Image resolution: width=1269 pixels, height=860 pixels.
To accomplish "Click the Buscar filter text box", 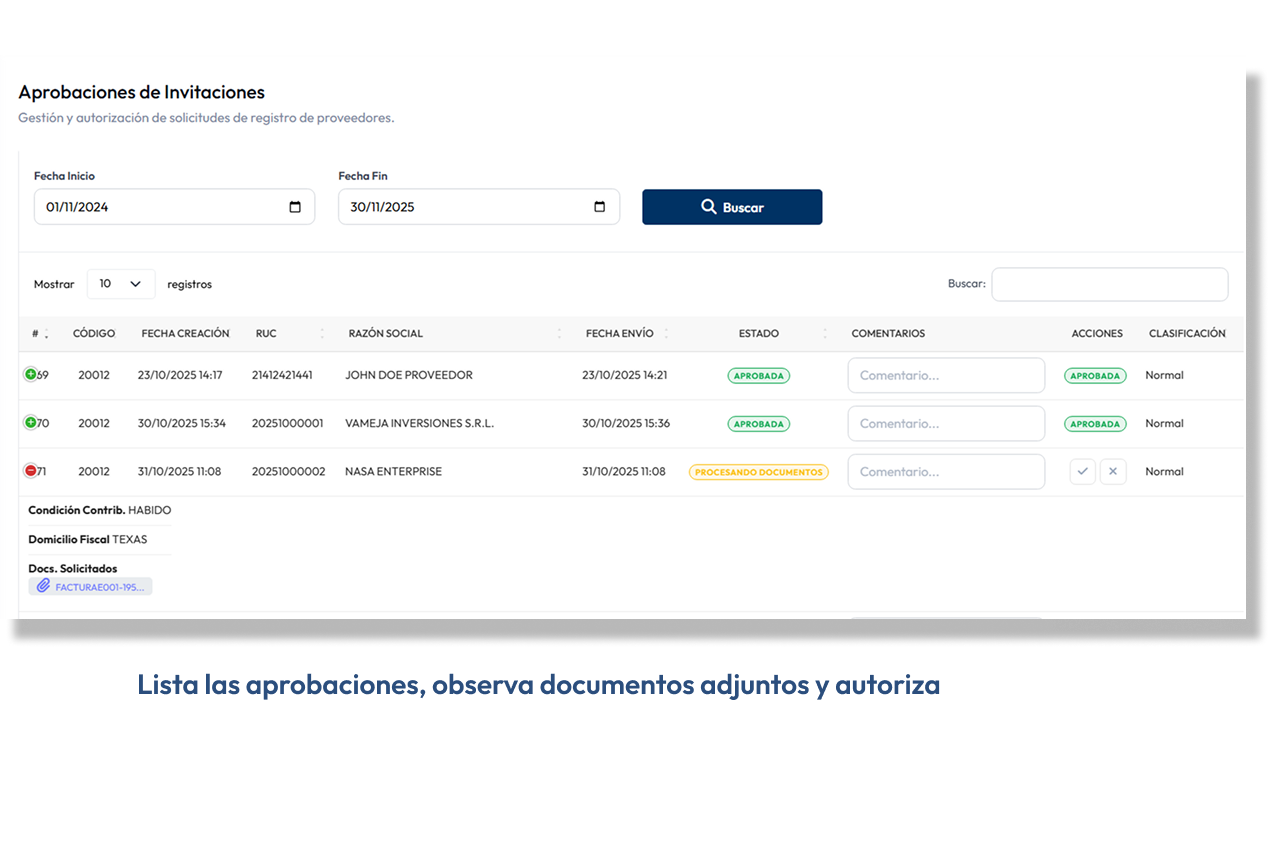I will coord(1109,284).
